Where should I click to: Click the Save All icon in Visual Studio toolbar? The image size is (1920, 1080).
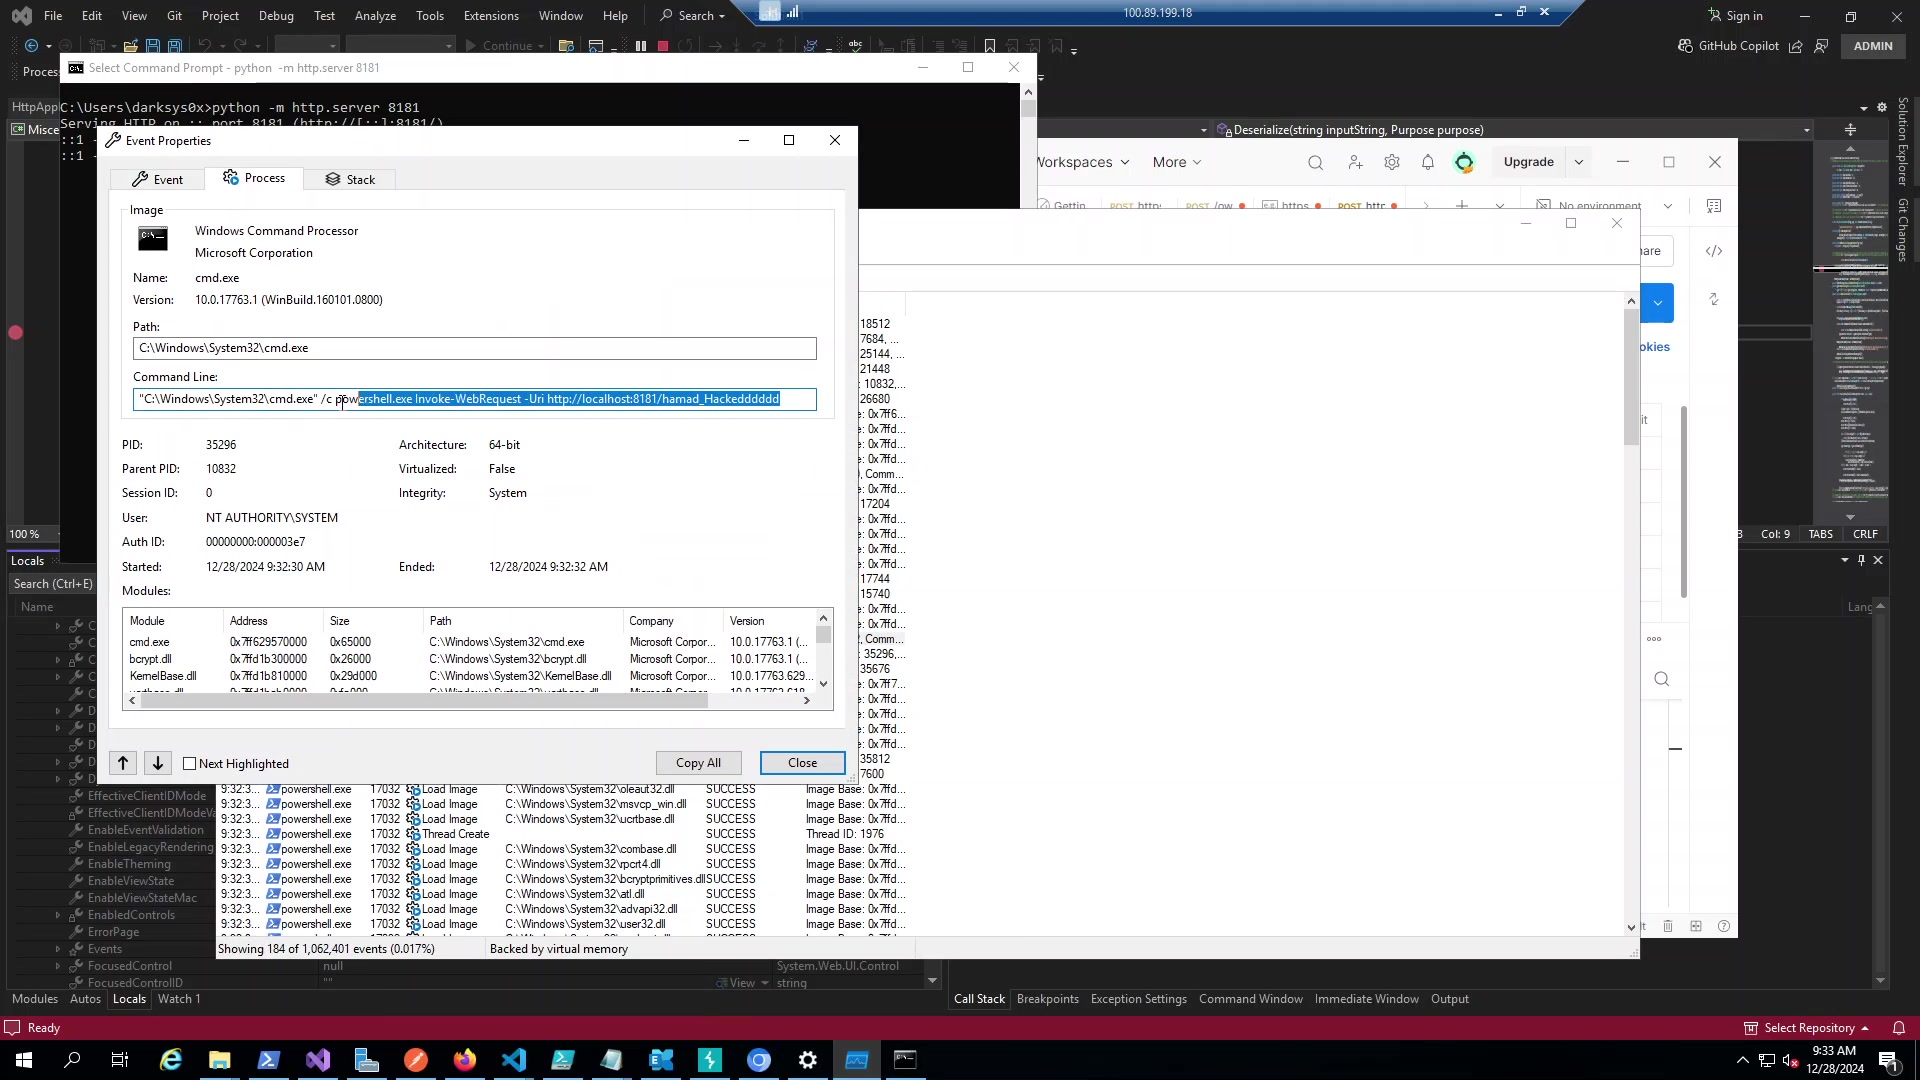pos(175,46)
